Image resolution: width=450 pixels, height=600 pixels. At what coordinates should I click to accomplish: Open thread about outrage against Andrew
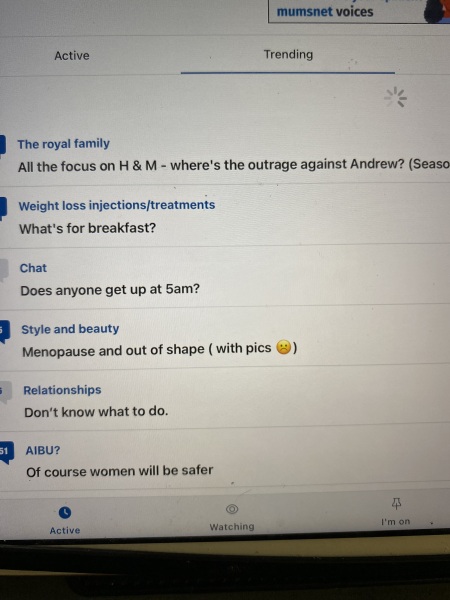[233, 166]
